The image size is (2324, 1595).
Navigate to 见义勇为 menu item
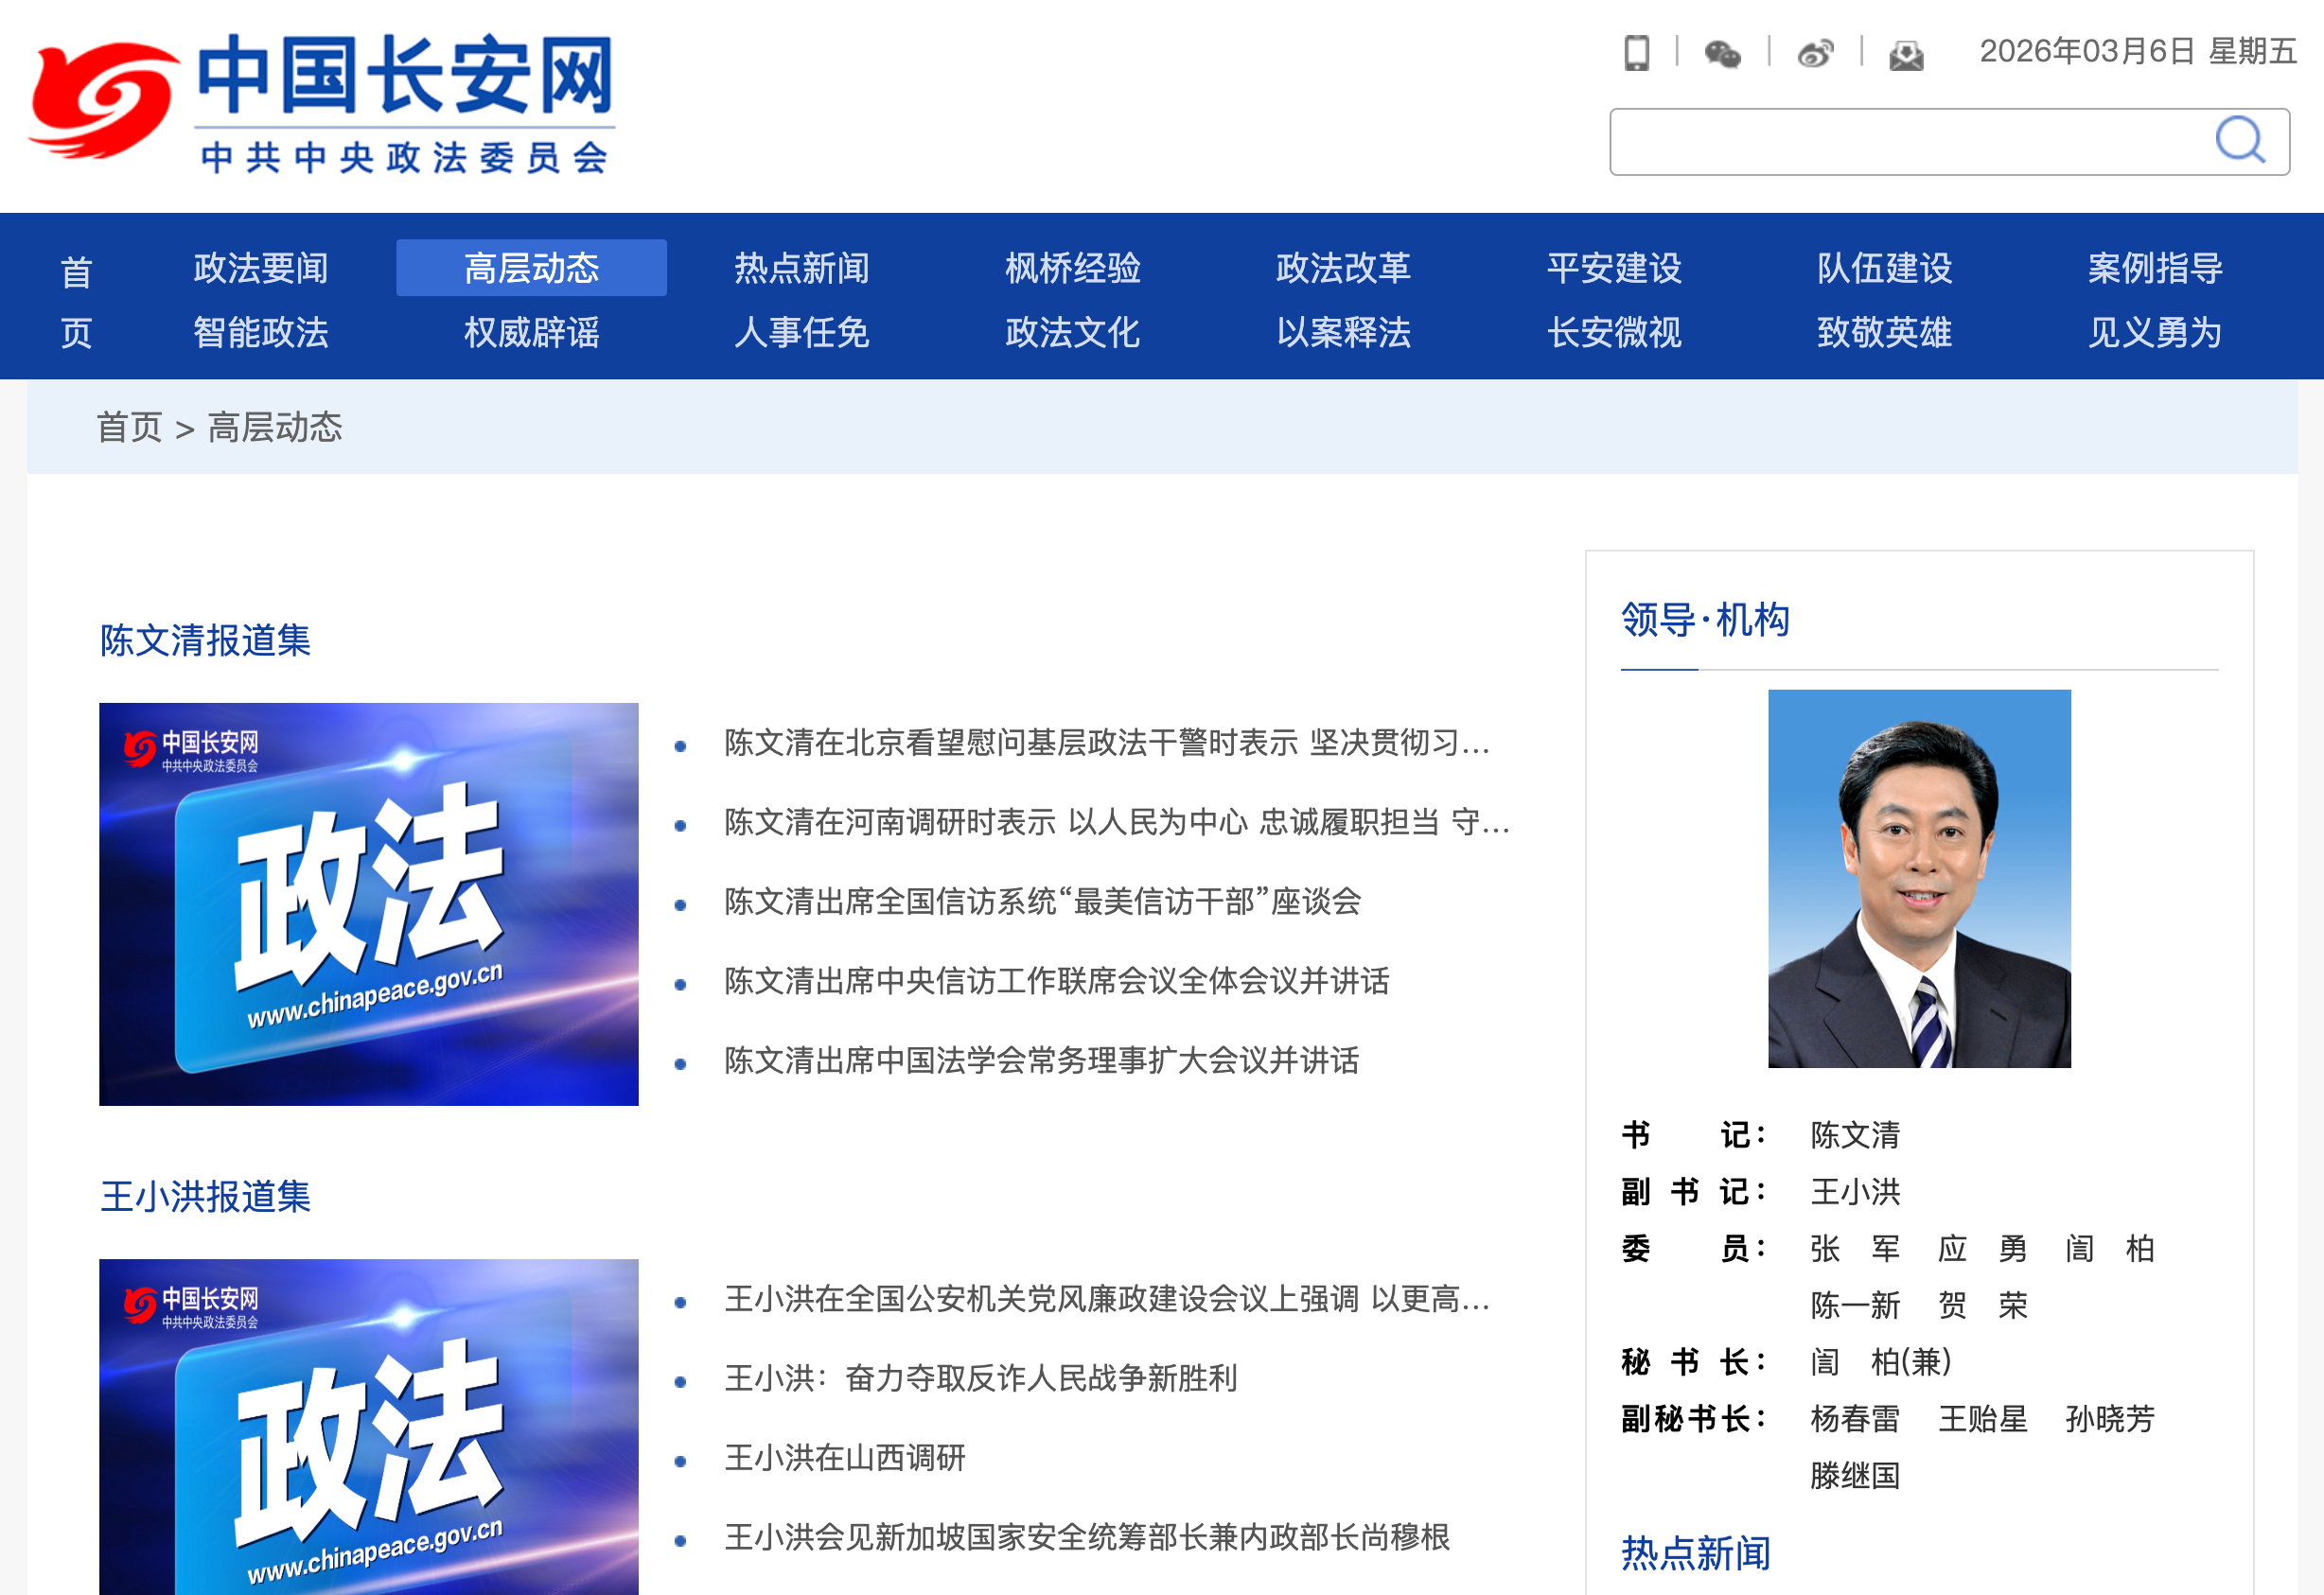point(2154,332)
